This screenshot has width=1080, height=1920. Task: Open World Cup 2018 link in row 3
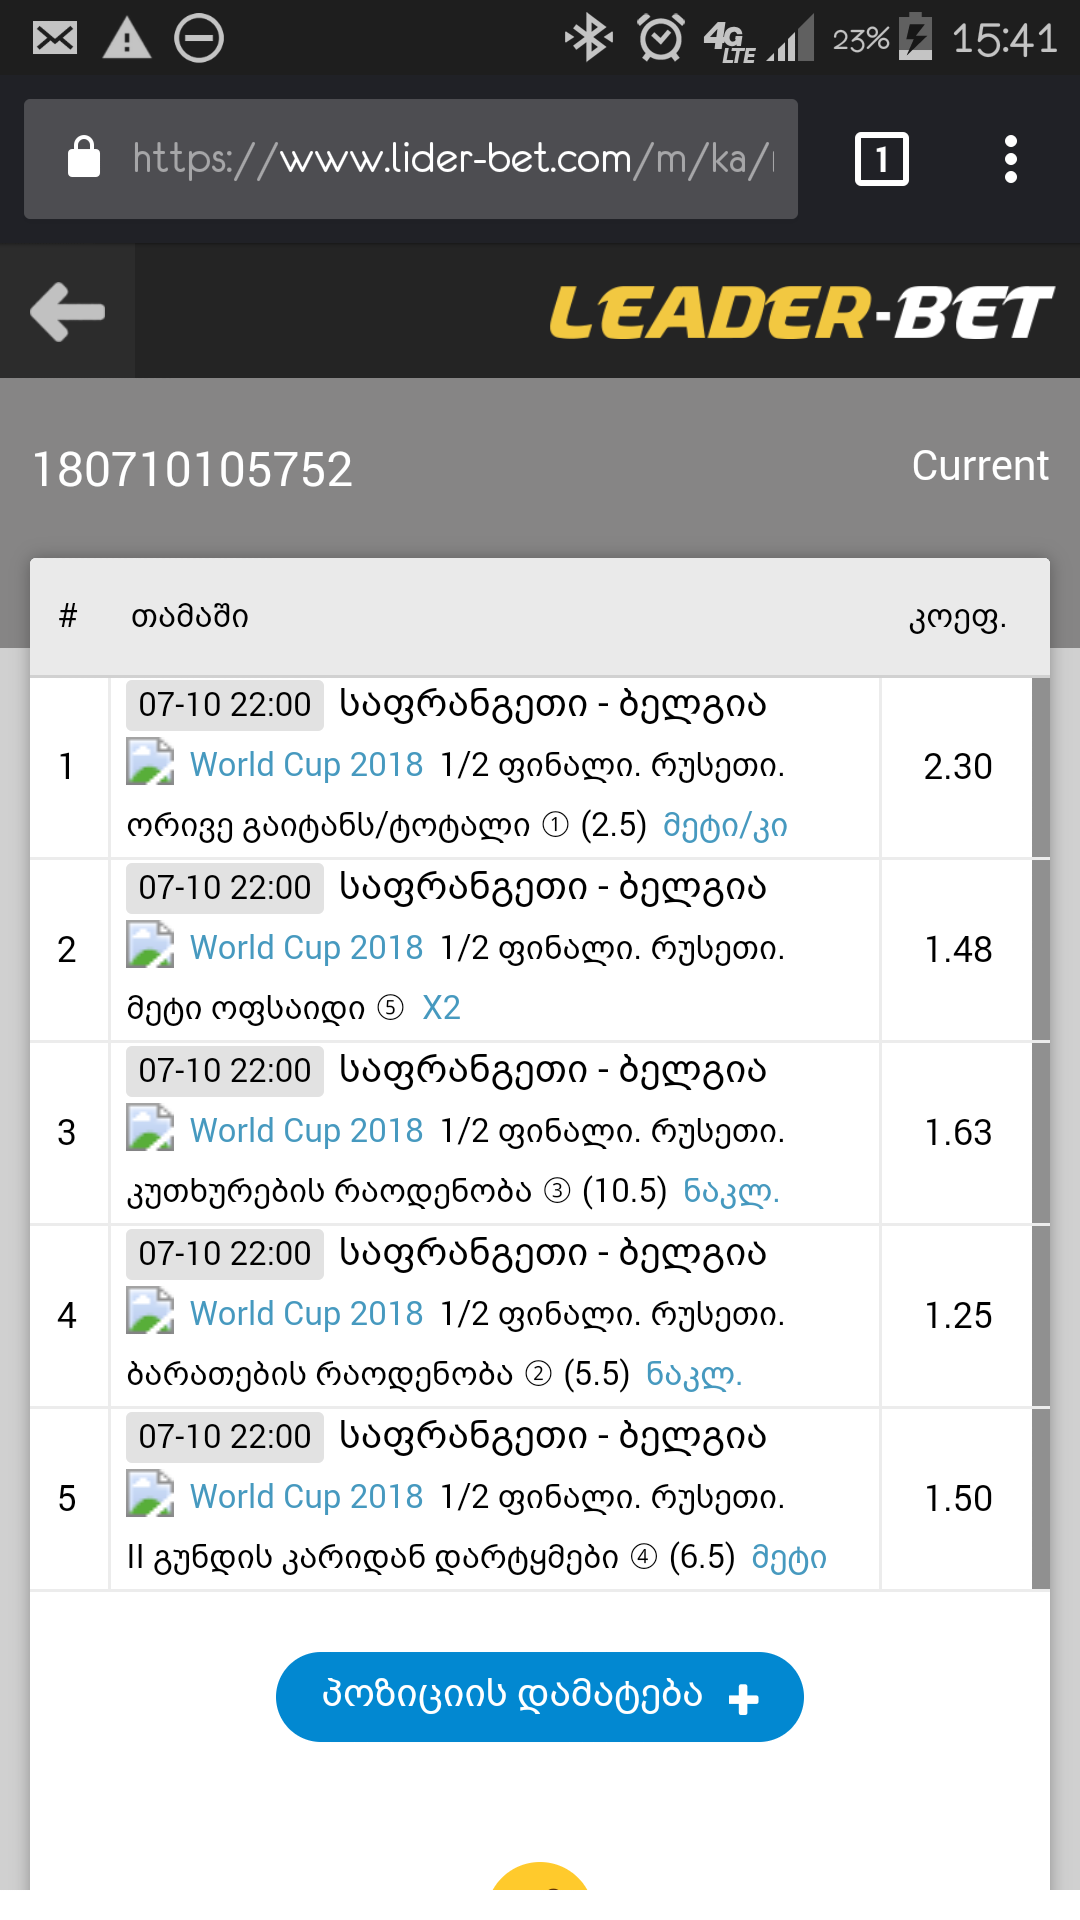click(x=307, y=1131)
